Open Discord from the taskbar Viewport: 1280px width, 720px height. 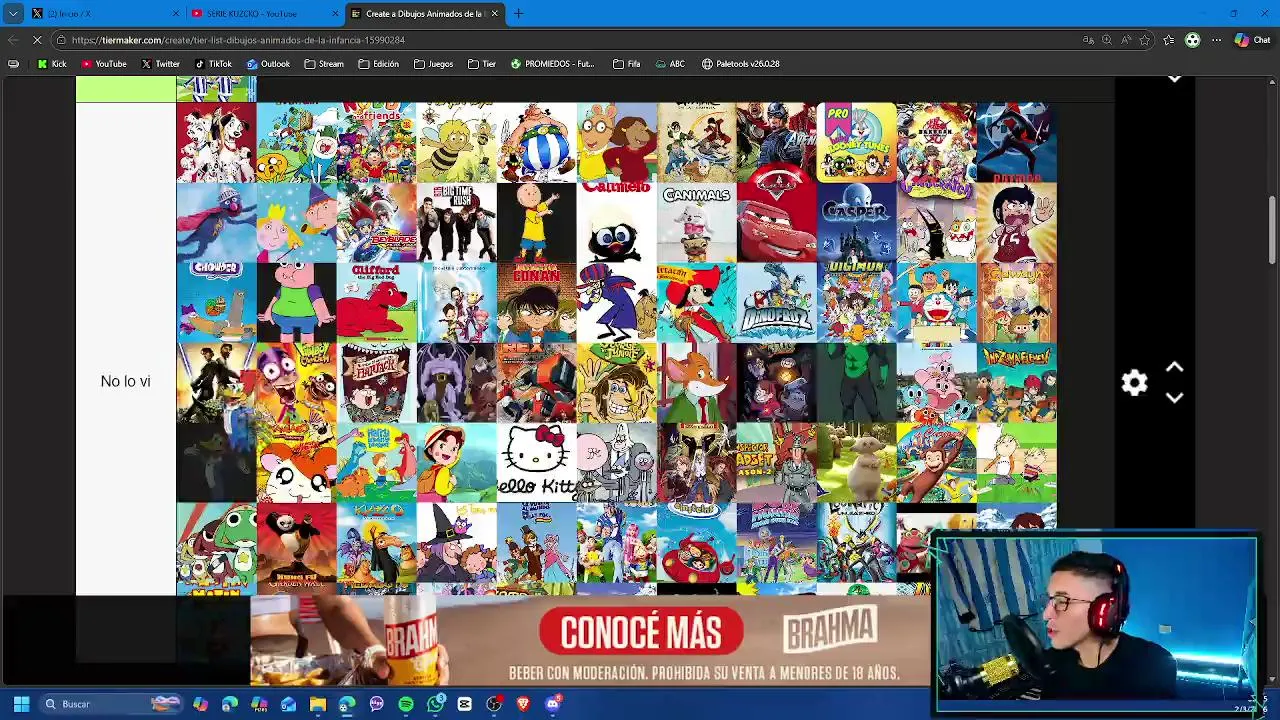coord(553,704)
